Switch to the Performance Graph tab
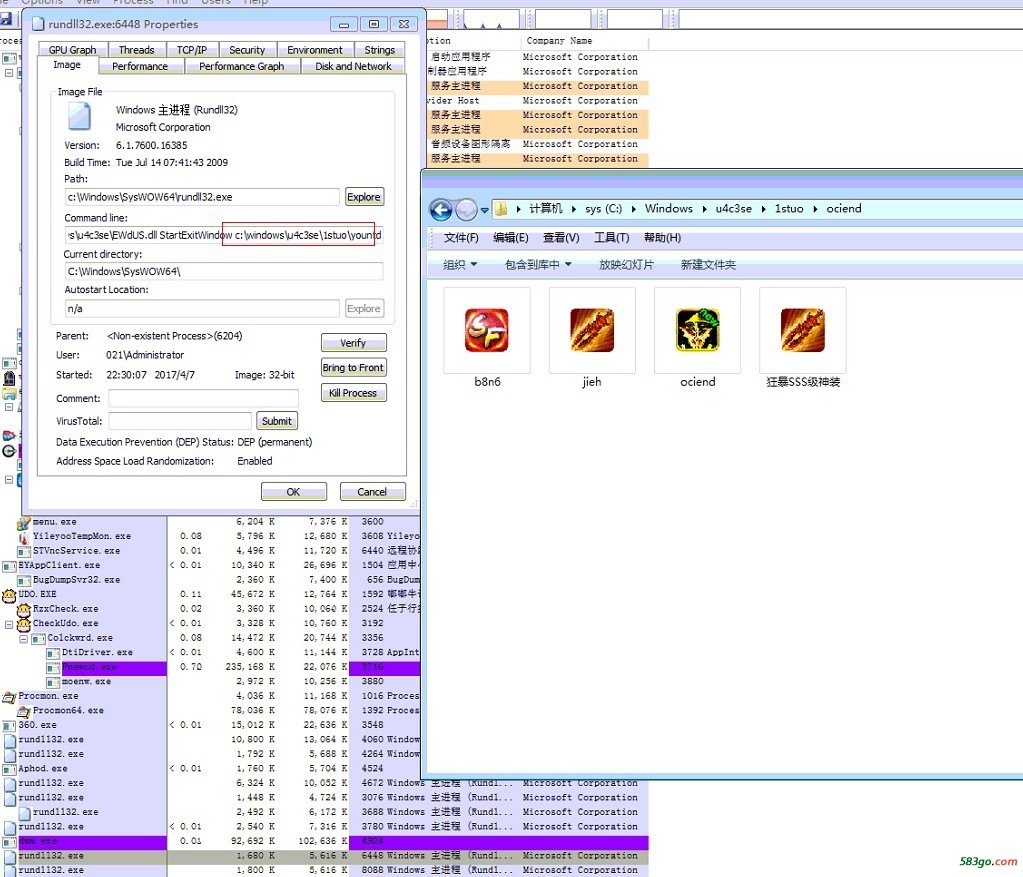The image size is (1023, 877). [241, 66]
